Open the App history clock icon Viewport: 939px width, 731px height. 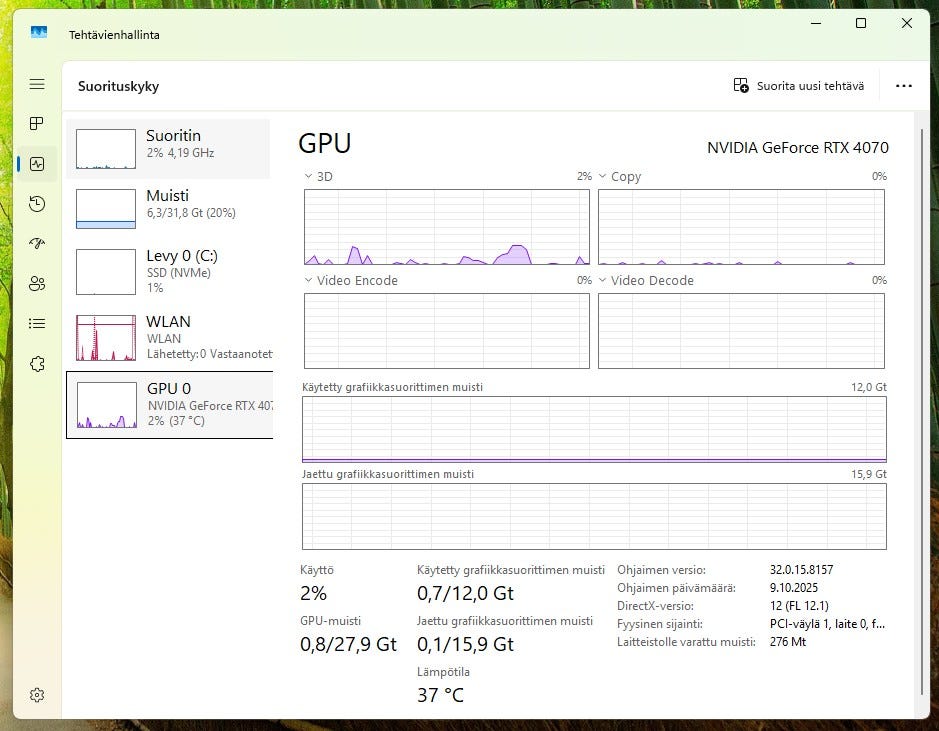pyautogui.click(x=37, y=204)
